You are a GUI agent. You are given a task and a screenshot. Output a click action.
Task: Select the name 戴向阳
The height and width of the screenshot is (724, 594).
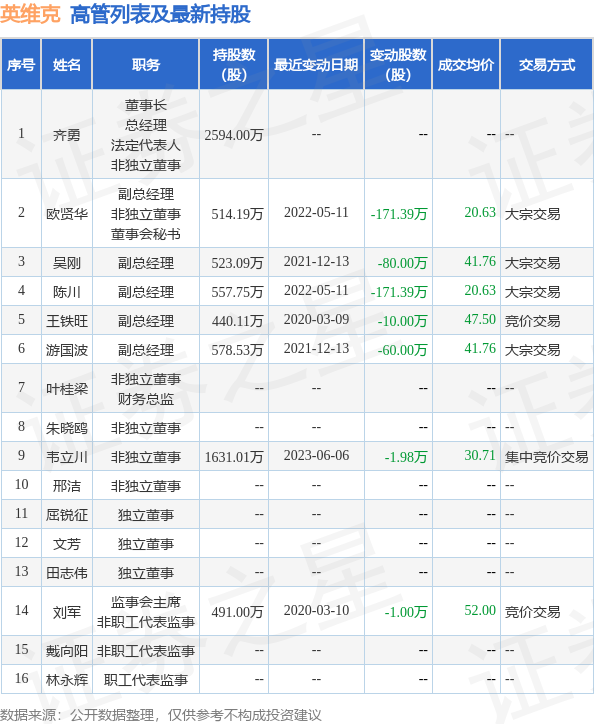67,651
